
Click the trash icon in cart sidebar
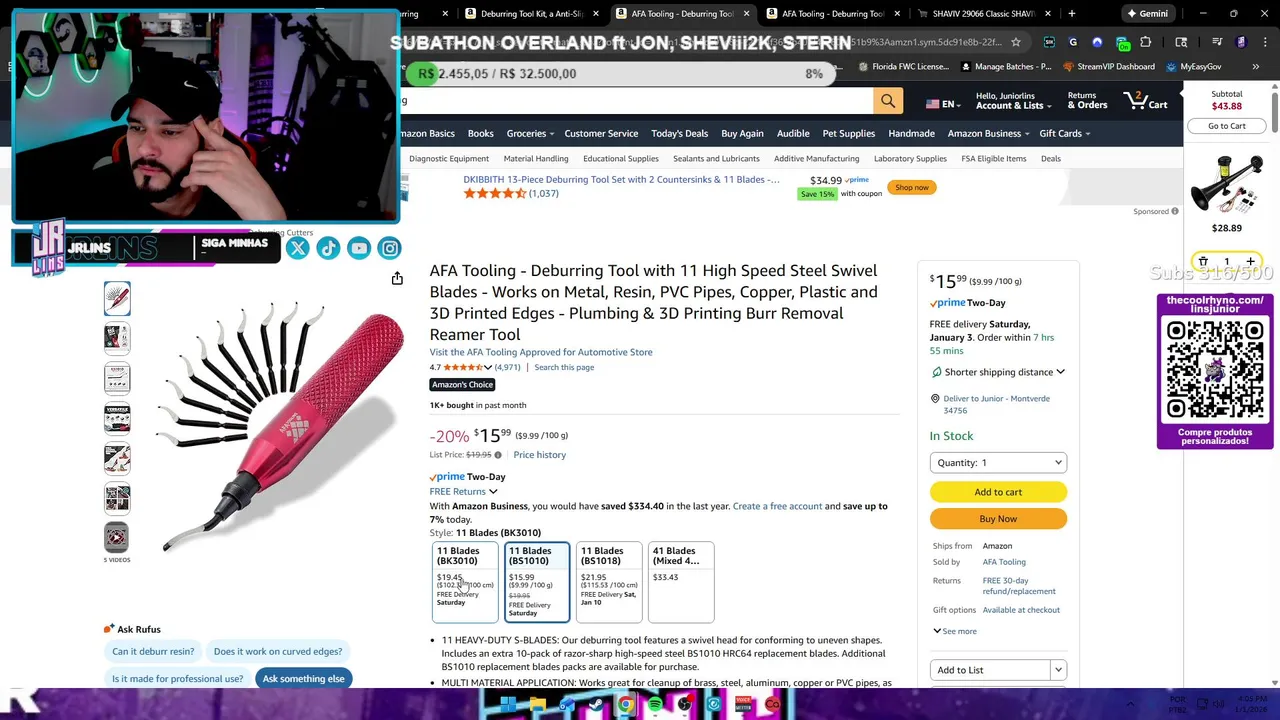(1203, 261)
